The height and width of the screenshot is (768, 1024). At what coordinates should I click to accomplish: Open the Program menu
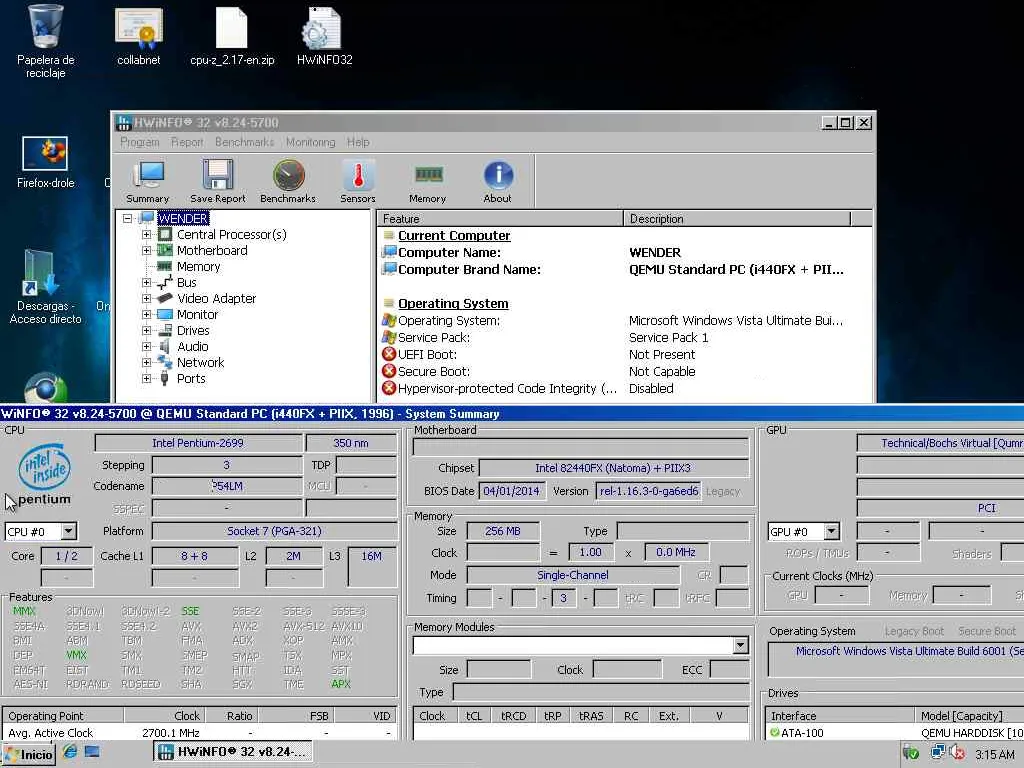[x=140, y=142]
